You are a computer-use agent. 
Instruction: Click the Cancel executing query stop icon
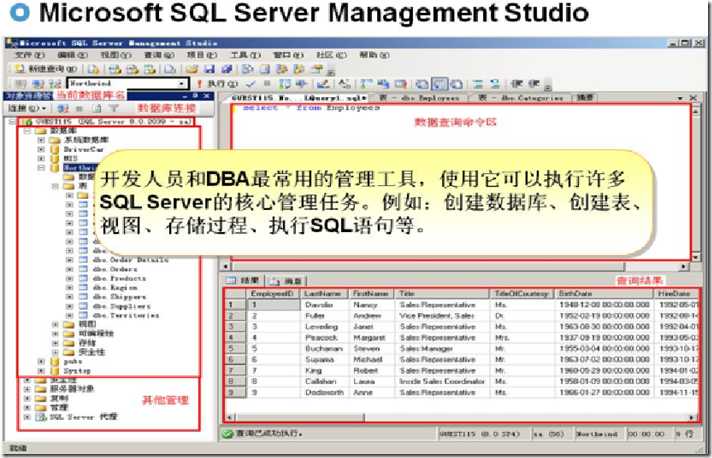[x=267, y=84]
